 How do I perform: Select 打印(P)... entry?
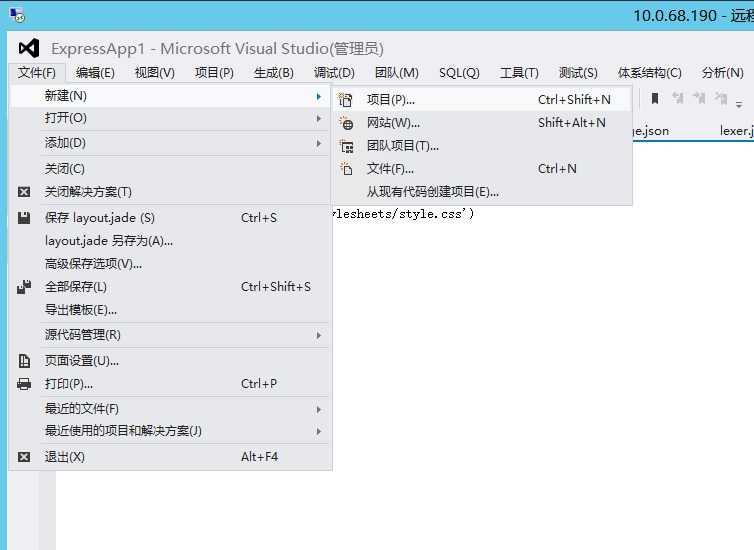pyautogui.click(x=171, y=384)
